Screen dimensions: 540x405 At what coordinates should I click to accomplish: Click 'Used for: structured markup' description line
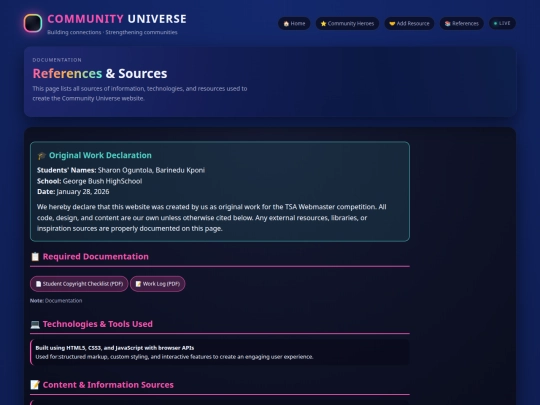[174, 357]
